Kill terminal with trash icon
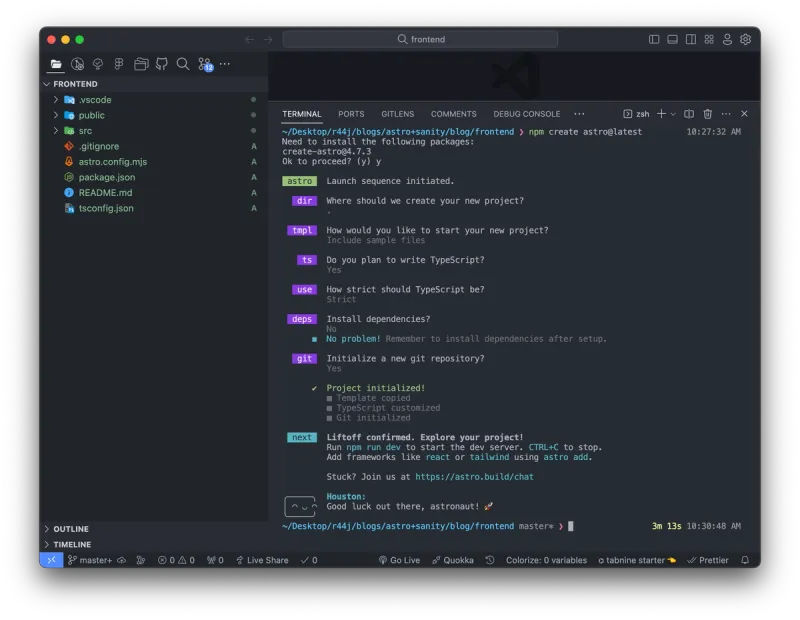Viewport: 800px width, 620px height. coord(708,114)
